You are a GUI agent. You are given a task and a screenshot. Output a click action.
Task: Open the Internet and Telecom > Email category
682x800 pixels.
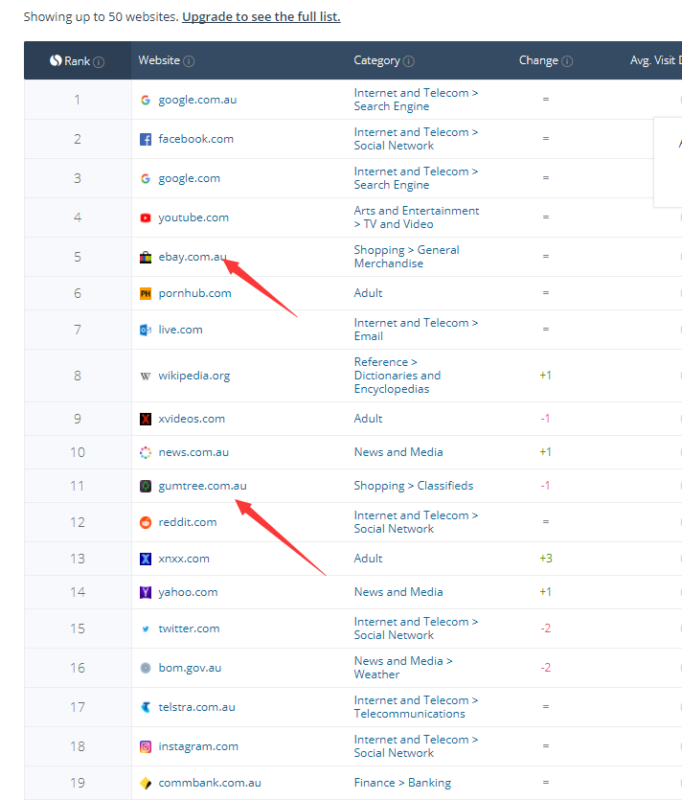click(416, 330)
